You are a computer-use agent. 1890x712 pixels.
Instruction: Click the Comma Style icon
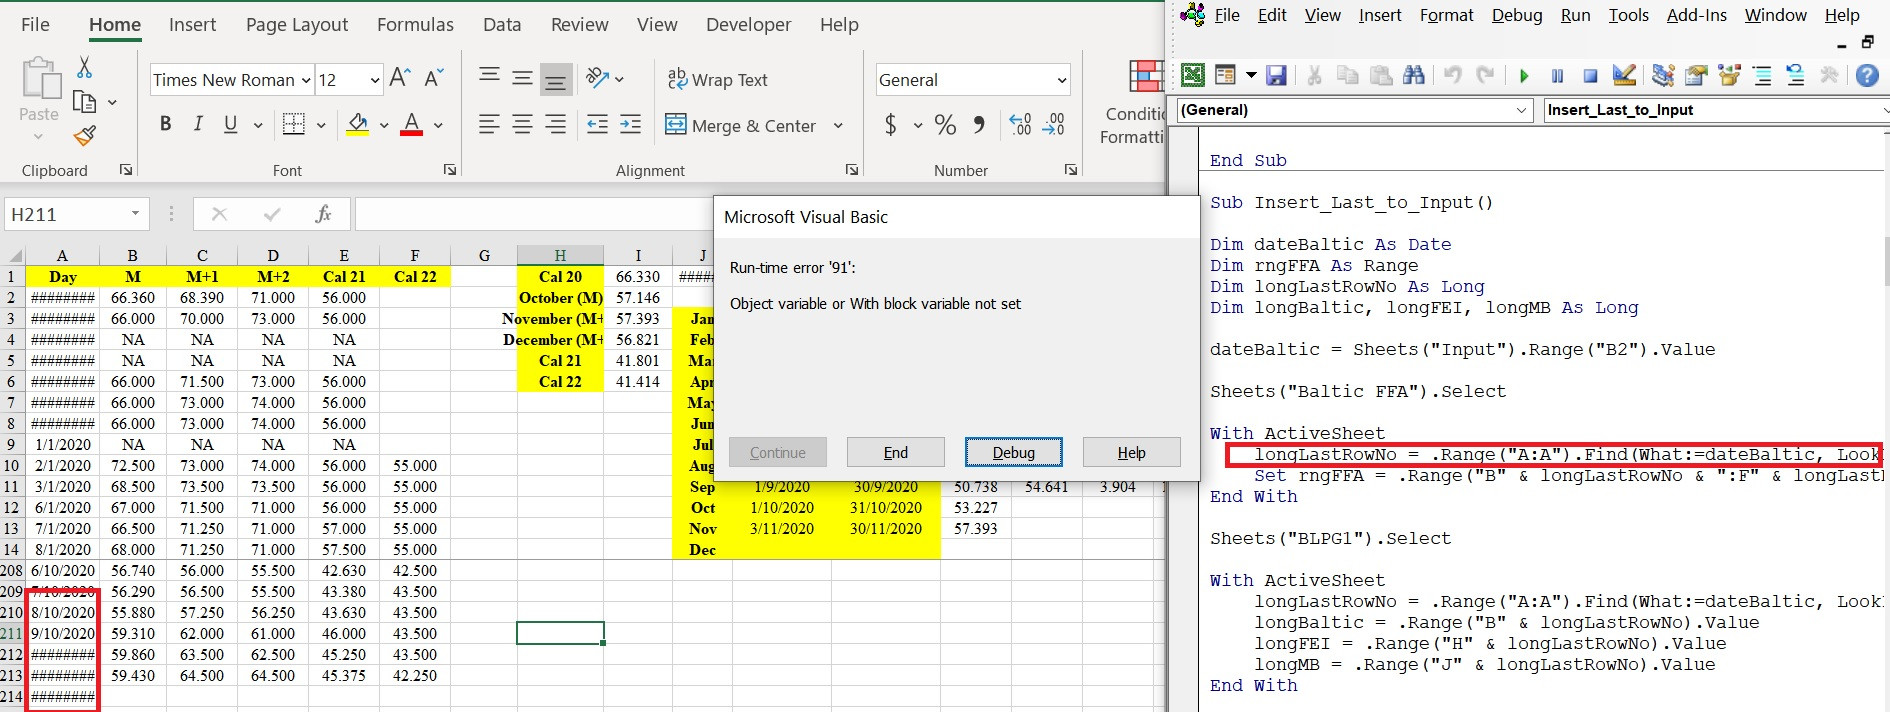coord(979,124)
